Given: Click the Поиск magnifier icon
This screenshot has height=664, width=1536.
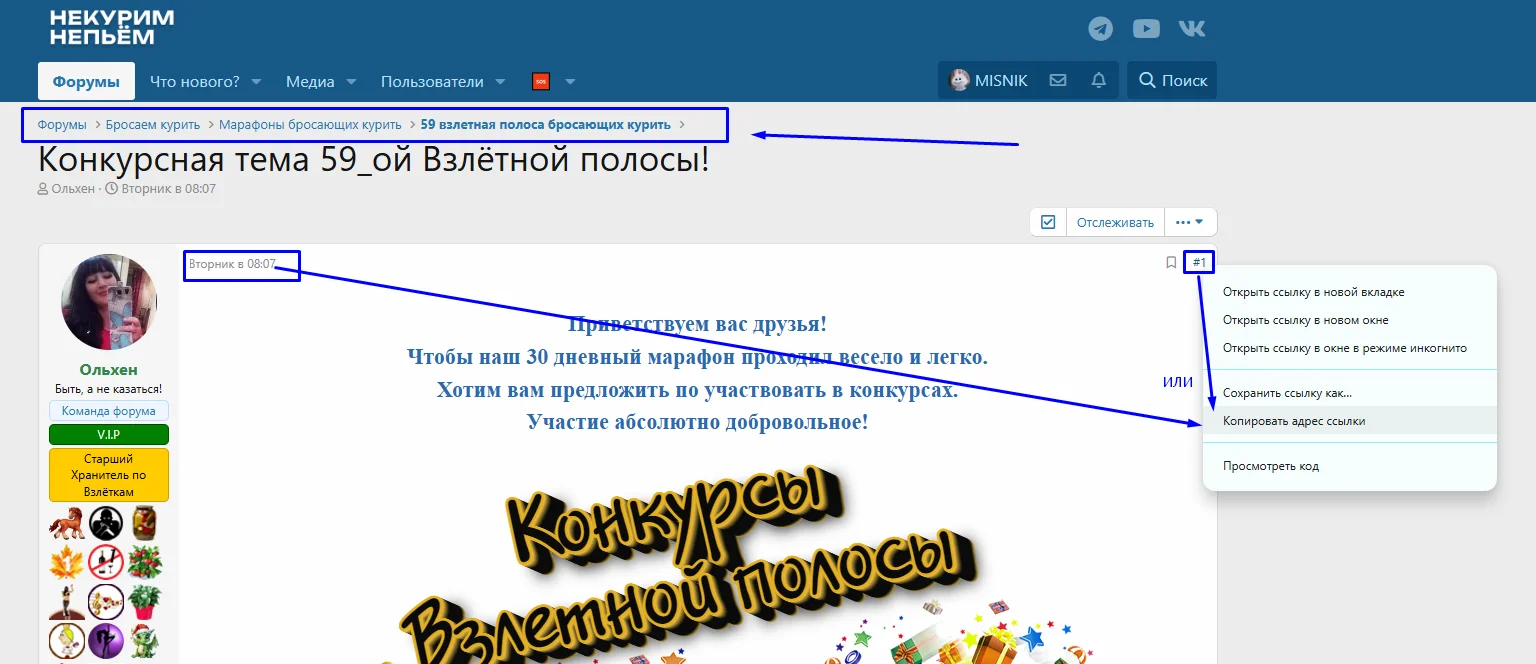Looking at the screenshot, I should tap(1146, 80).
